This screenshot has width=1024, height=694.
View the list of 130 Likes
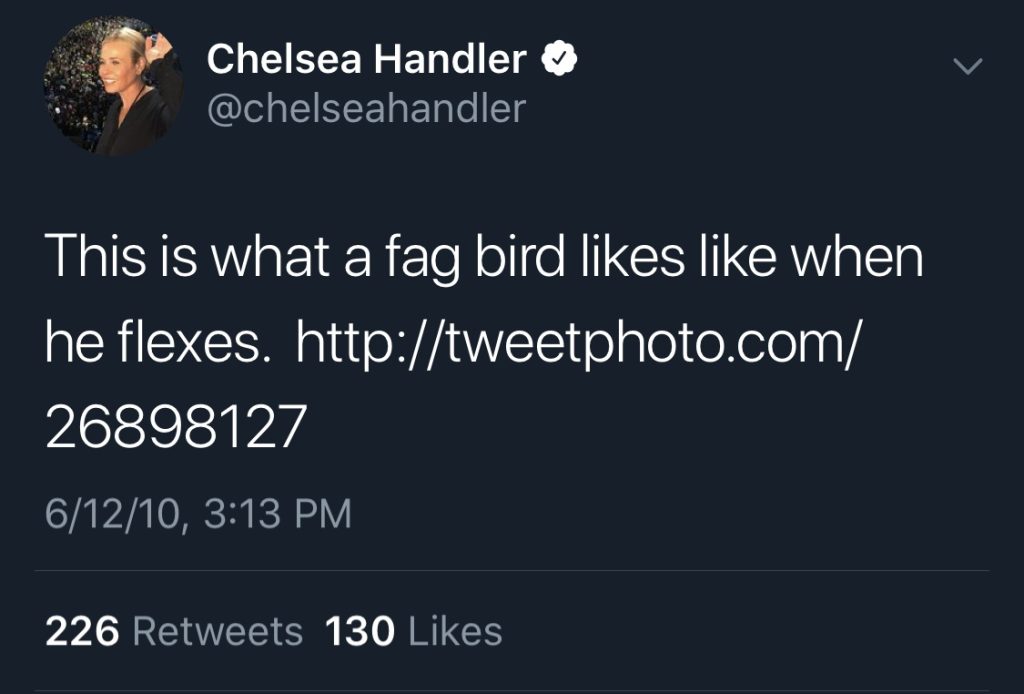(413, 632)
